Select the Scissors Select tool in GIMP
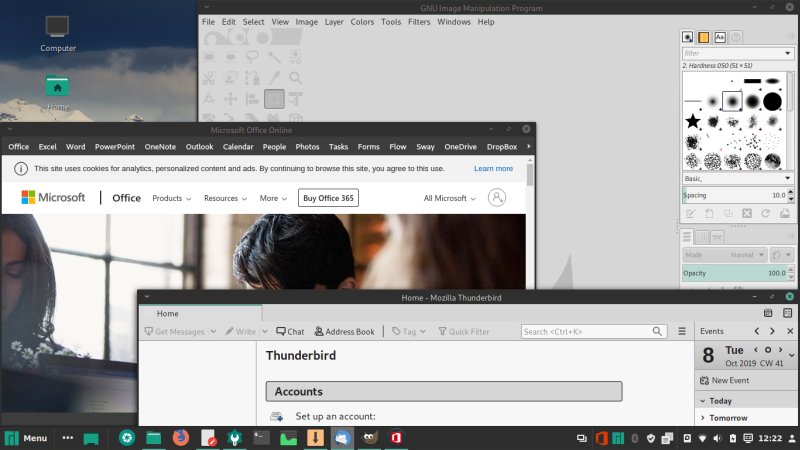Image resolution: width=800 pixels, height=450 pixels. 209,78
